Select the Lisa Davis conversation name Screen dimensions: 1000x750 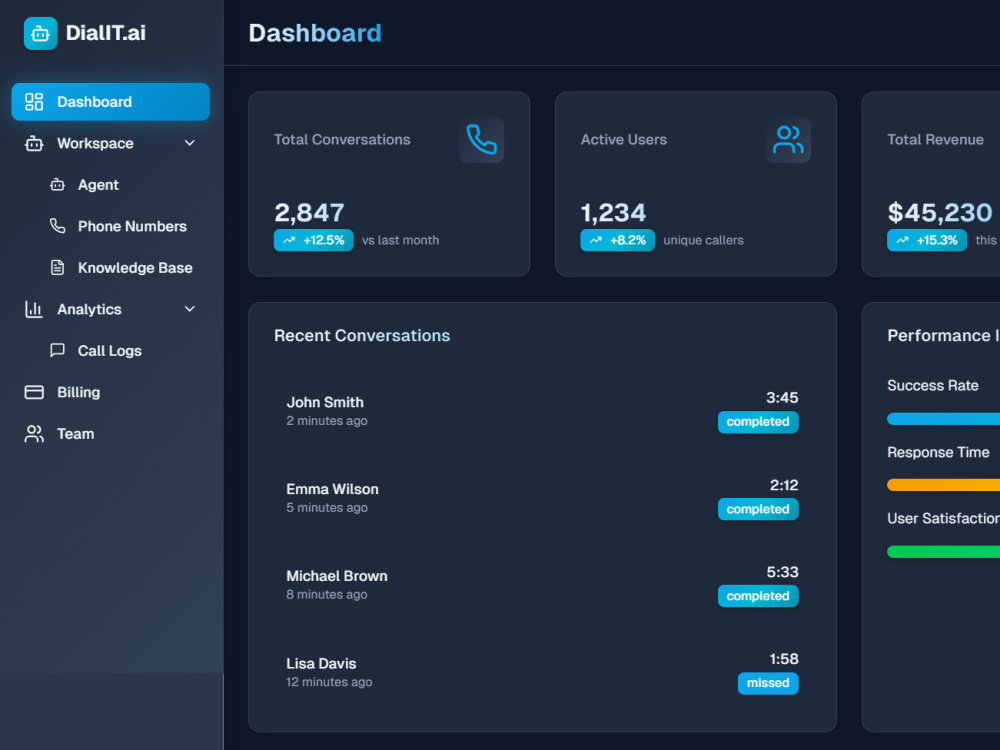coord(321,663)
